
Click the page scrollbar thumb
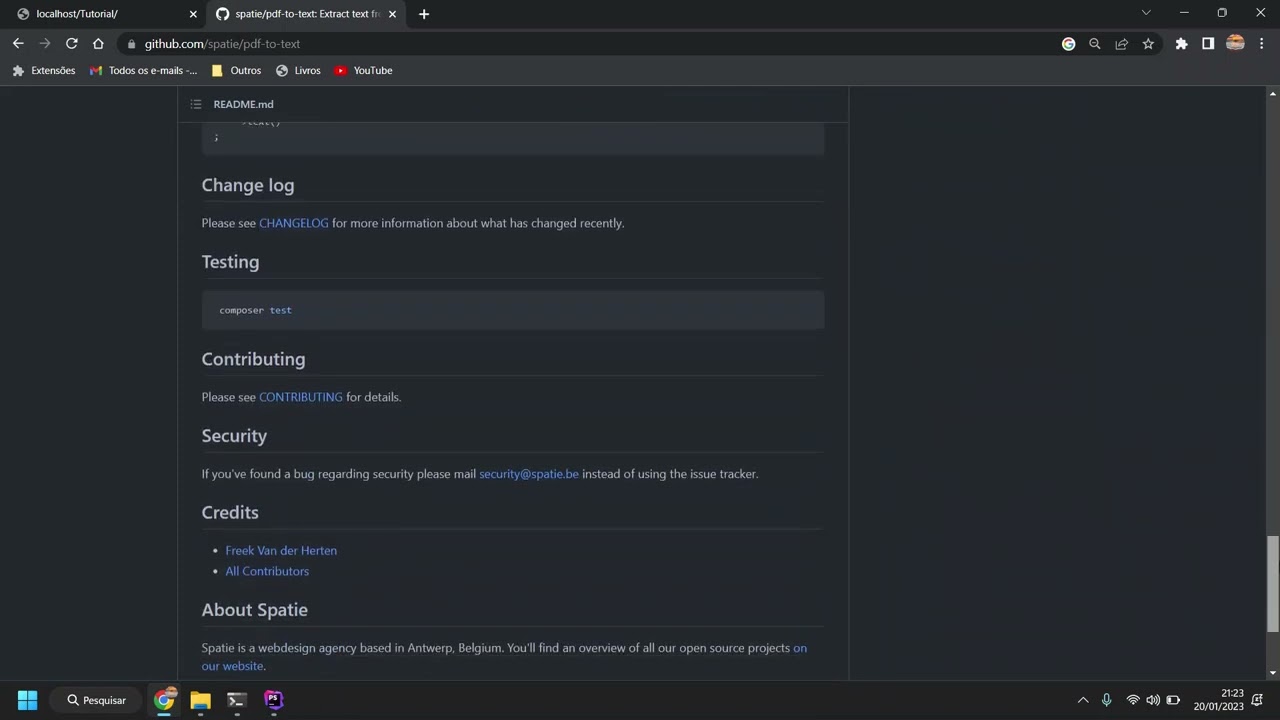tap(1272, 584)
